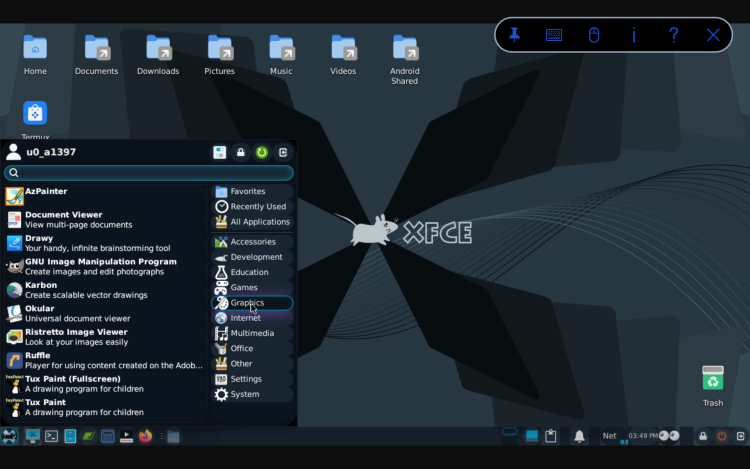
Task: Close the overlay bar with X
Action: pos(713,35)
